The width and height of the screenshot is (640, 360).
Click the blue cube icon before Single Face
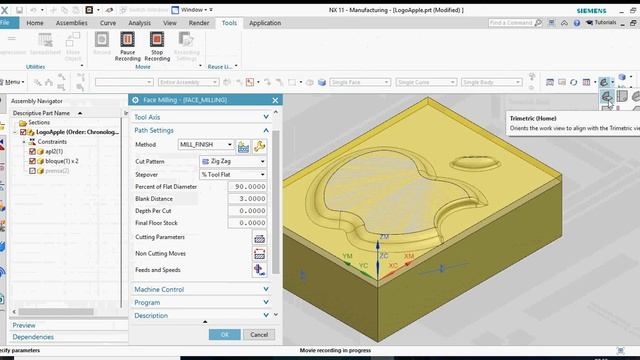coord(322,82)
